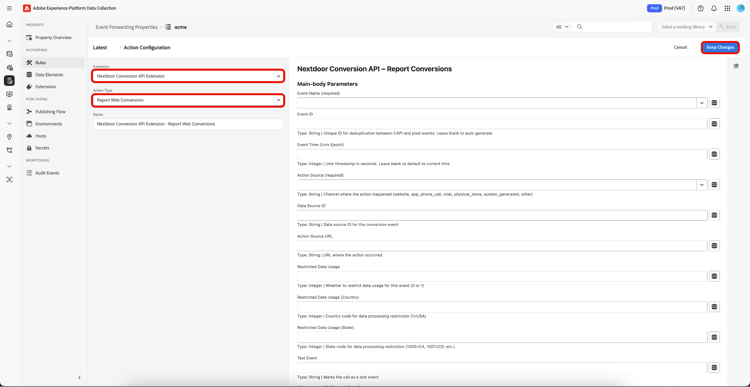Open data element picker for Restricted Data Usage (Country)

point(715,307)
